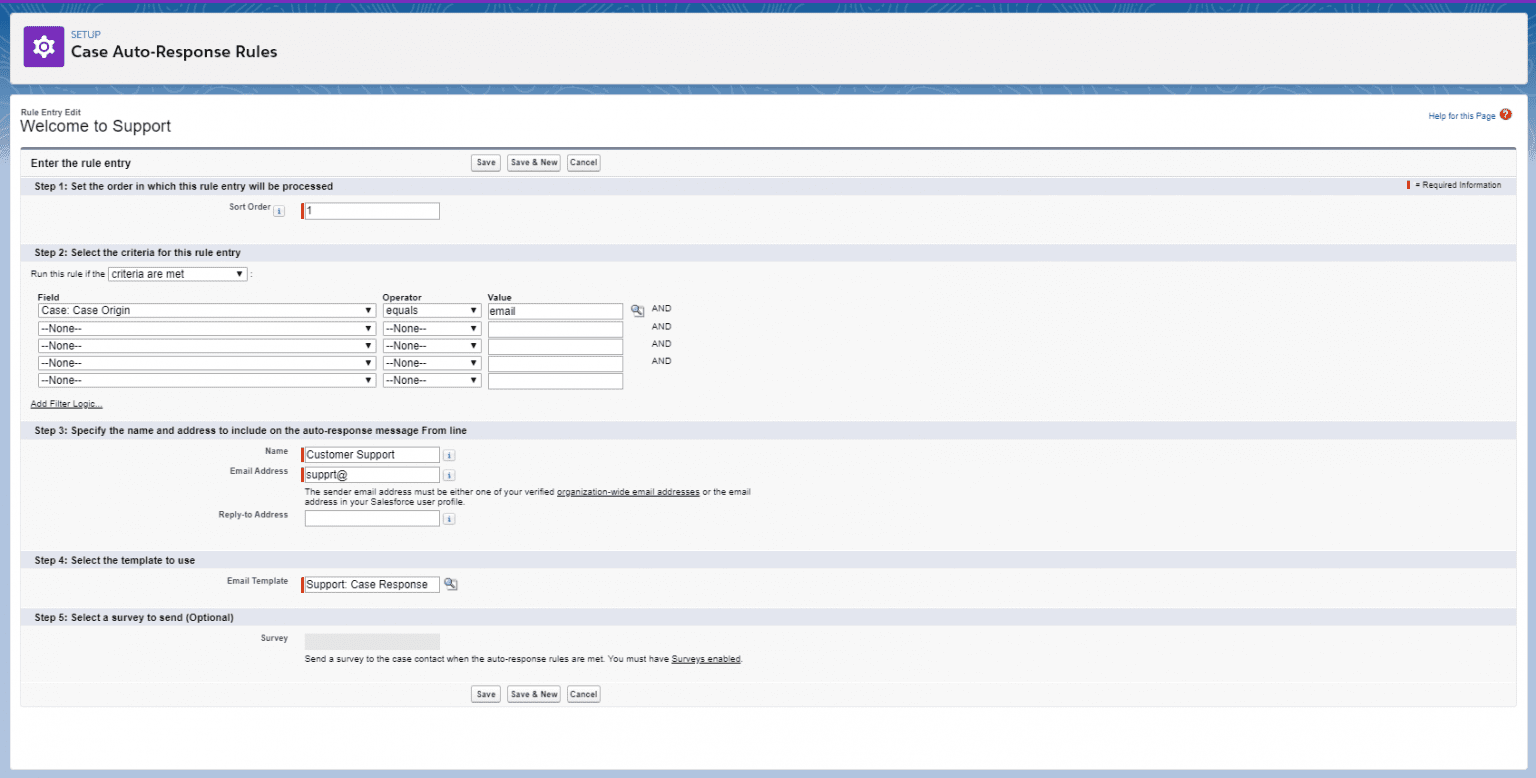Click the top Save button

pyautogui.click(x=486, y=163)
